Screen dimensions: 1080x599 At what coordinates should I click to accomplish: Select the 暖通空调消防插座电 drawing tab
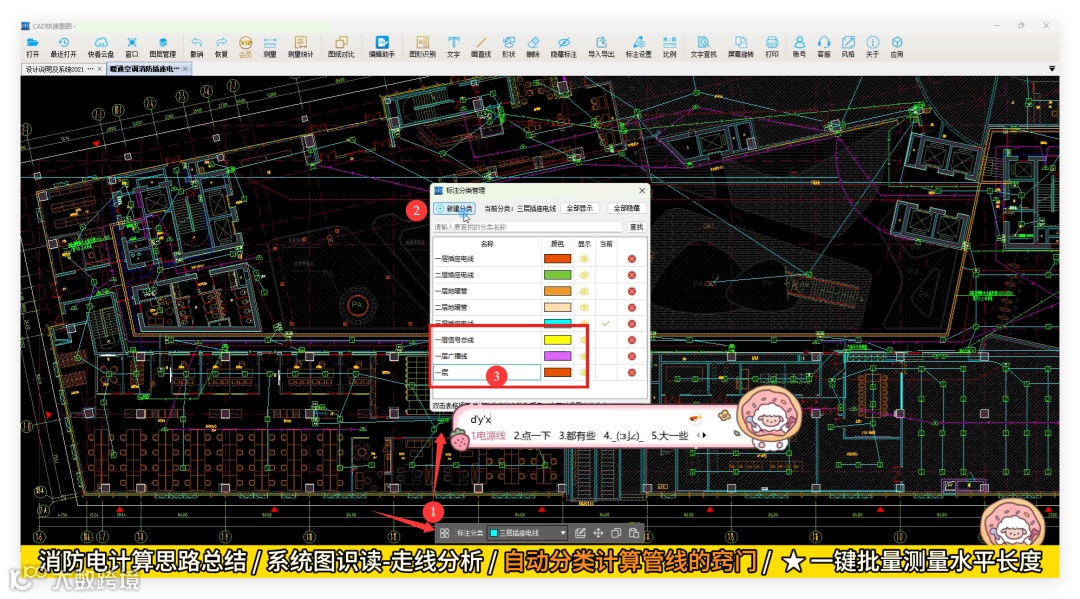[x=145, y=69]
